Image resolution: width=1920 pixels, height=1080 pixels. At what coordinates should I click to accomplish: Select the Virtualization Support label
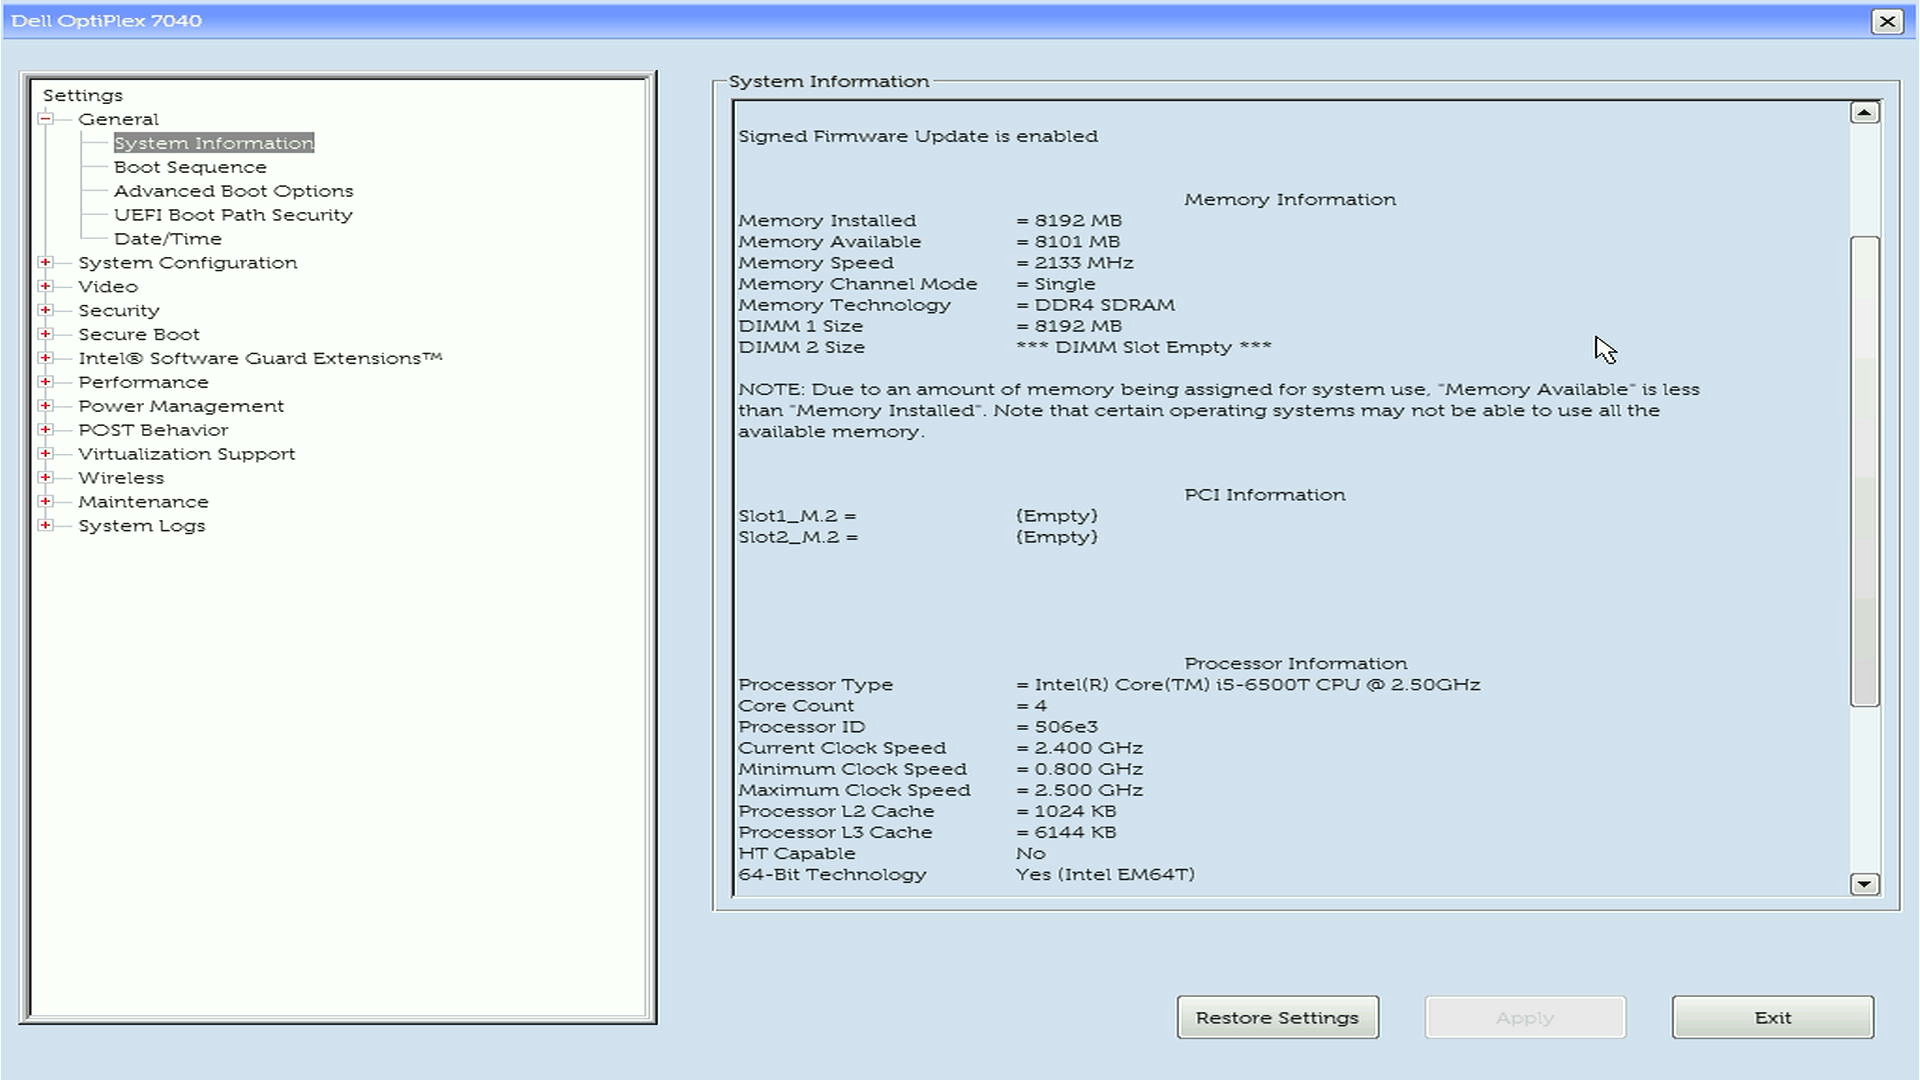coord(186,455)
